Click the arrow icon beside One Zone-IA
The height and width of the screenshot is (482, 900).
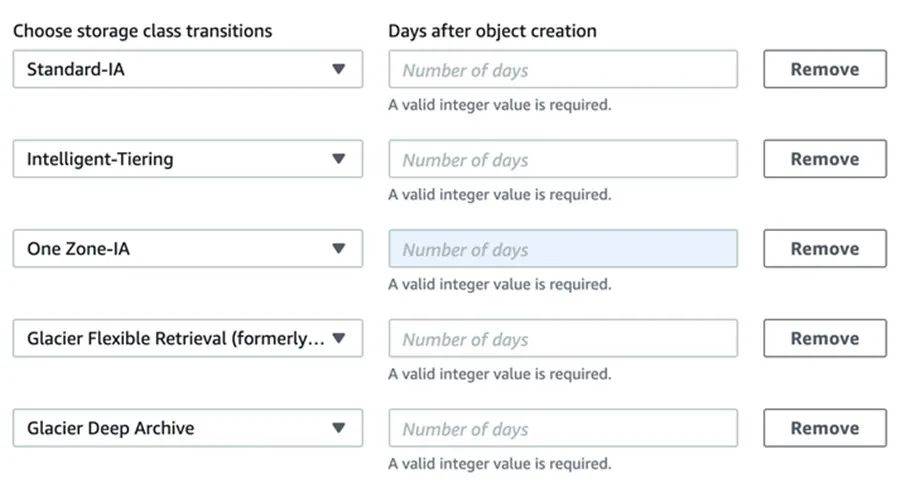pyautogui.click(x=339, y=248)
